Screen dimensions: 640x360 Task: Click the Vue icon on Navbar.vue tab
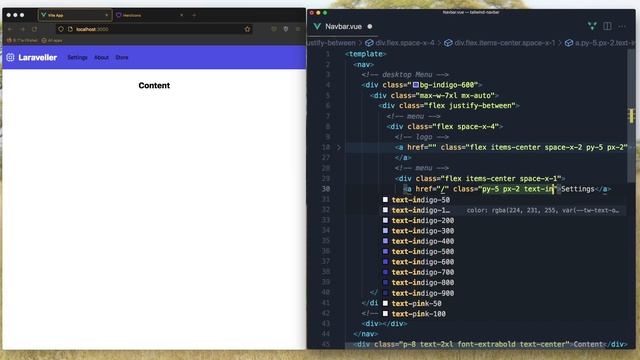pos(317,27)
